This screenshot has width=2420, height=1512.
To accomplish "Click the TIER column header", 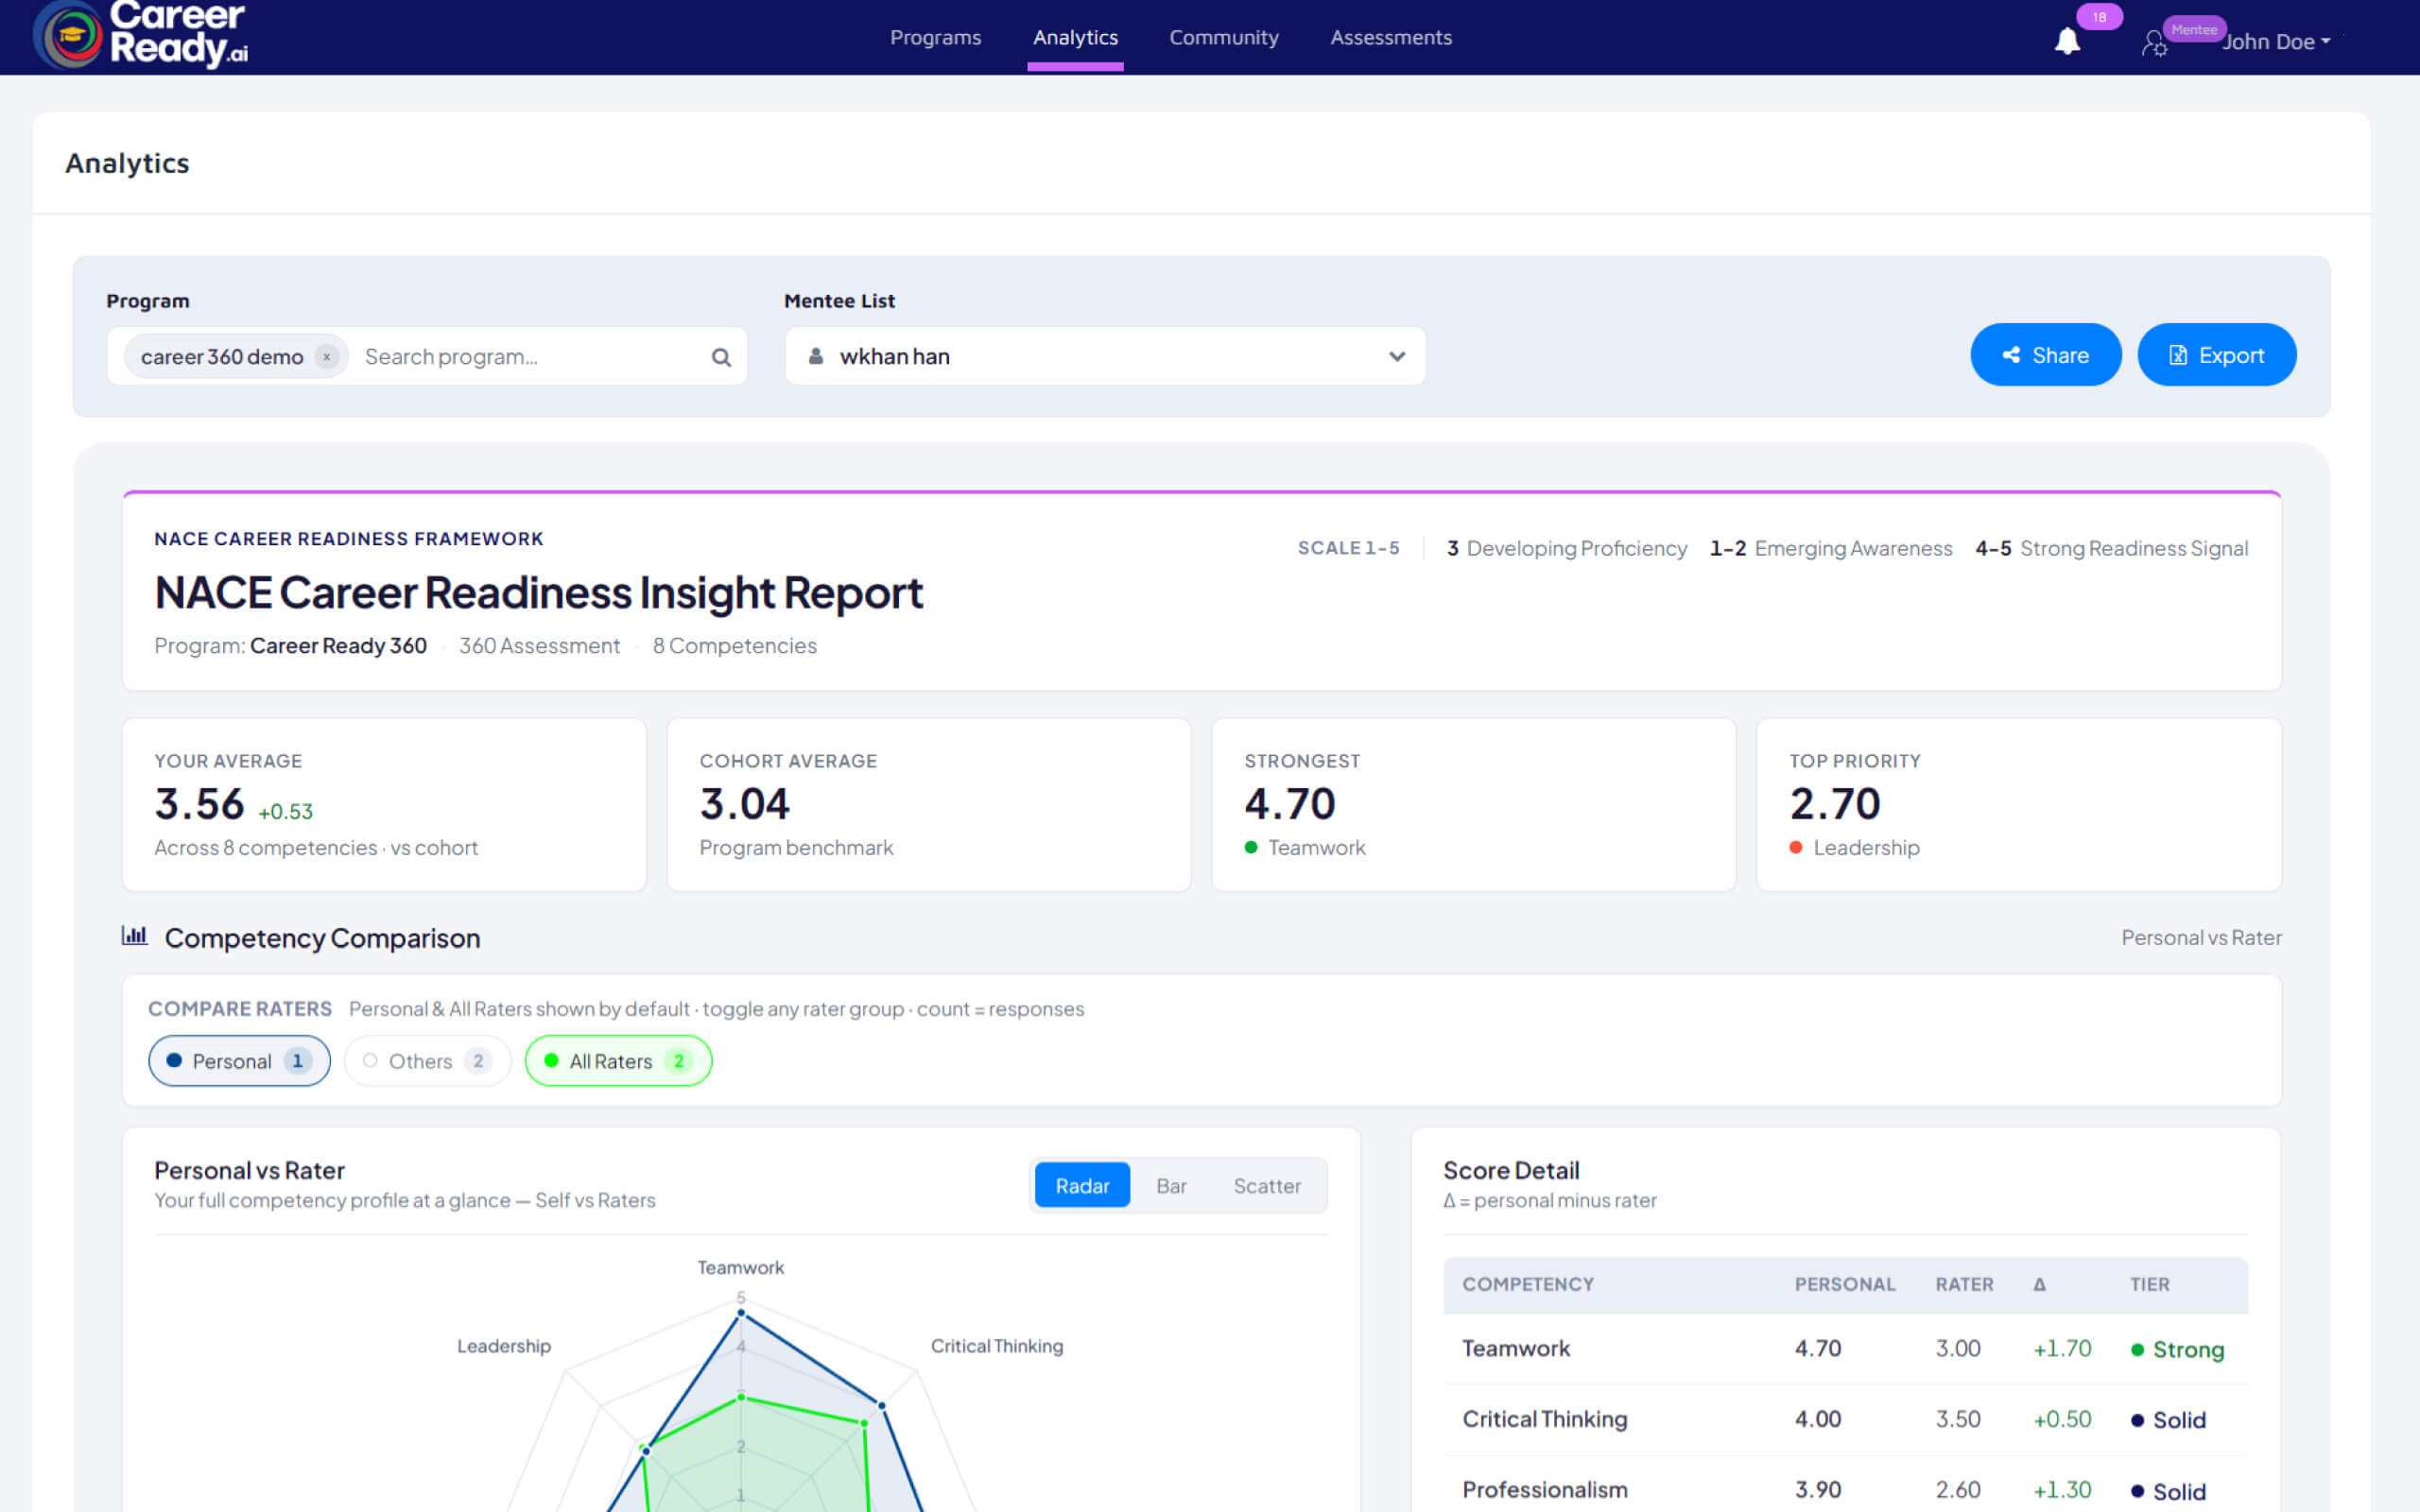I will (2149, 1284).
